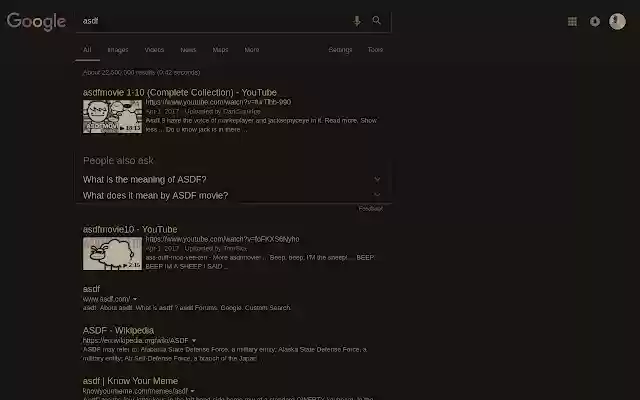640x400 pixels.
Task: Open the asdf www.asdf.com result title
Action: pyautogui.click(x=91, y=289)
